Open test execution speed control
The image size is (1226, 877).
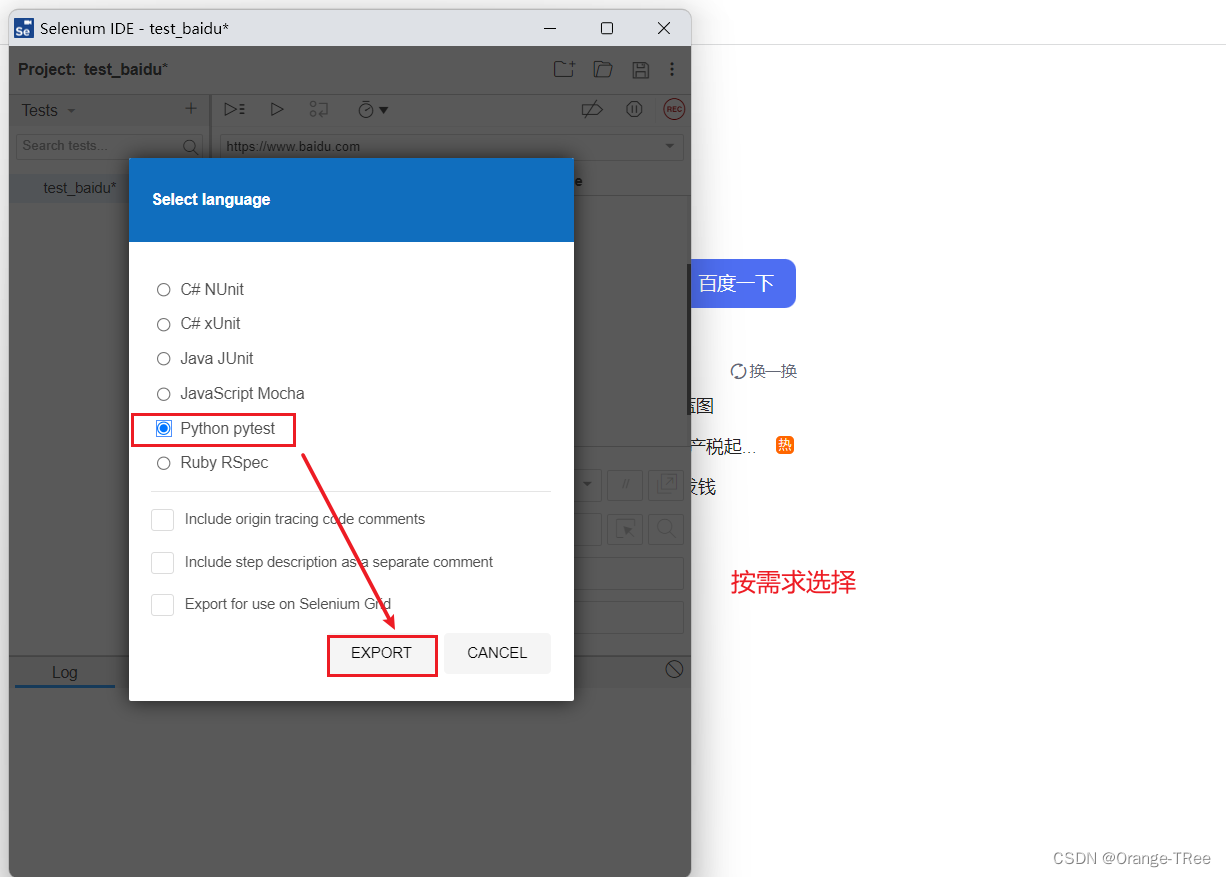point(373,109)
